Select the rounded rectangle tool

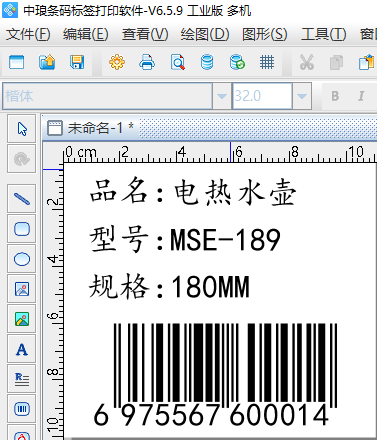click(x=22, y=229)
